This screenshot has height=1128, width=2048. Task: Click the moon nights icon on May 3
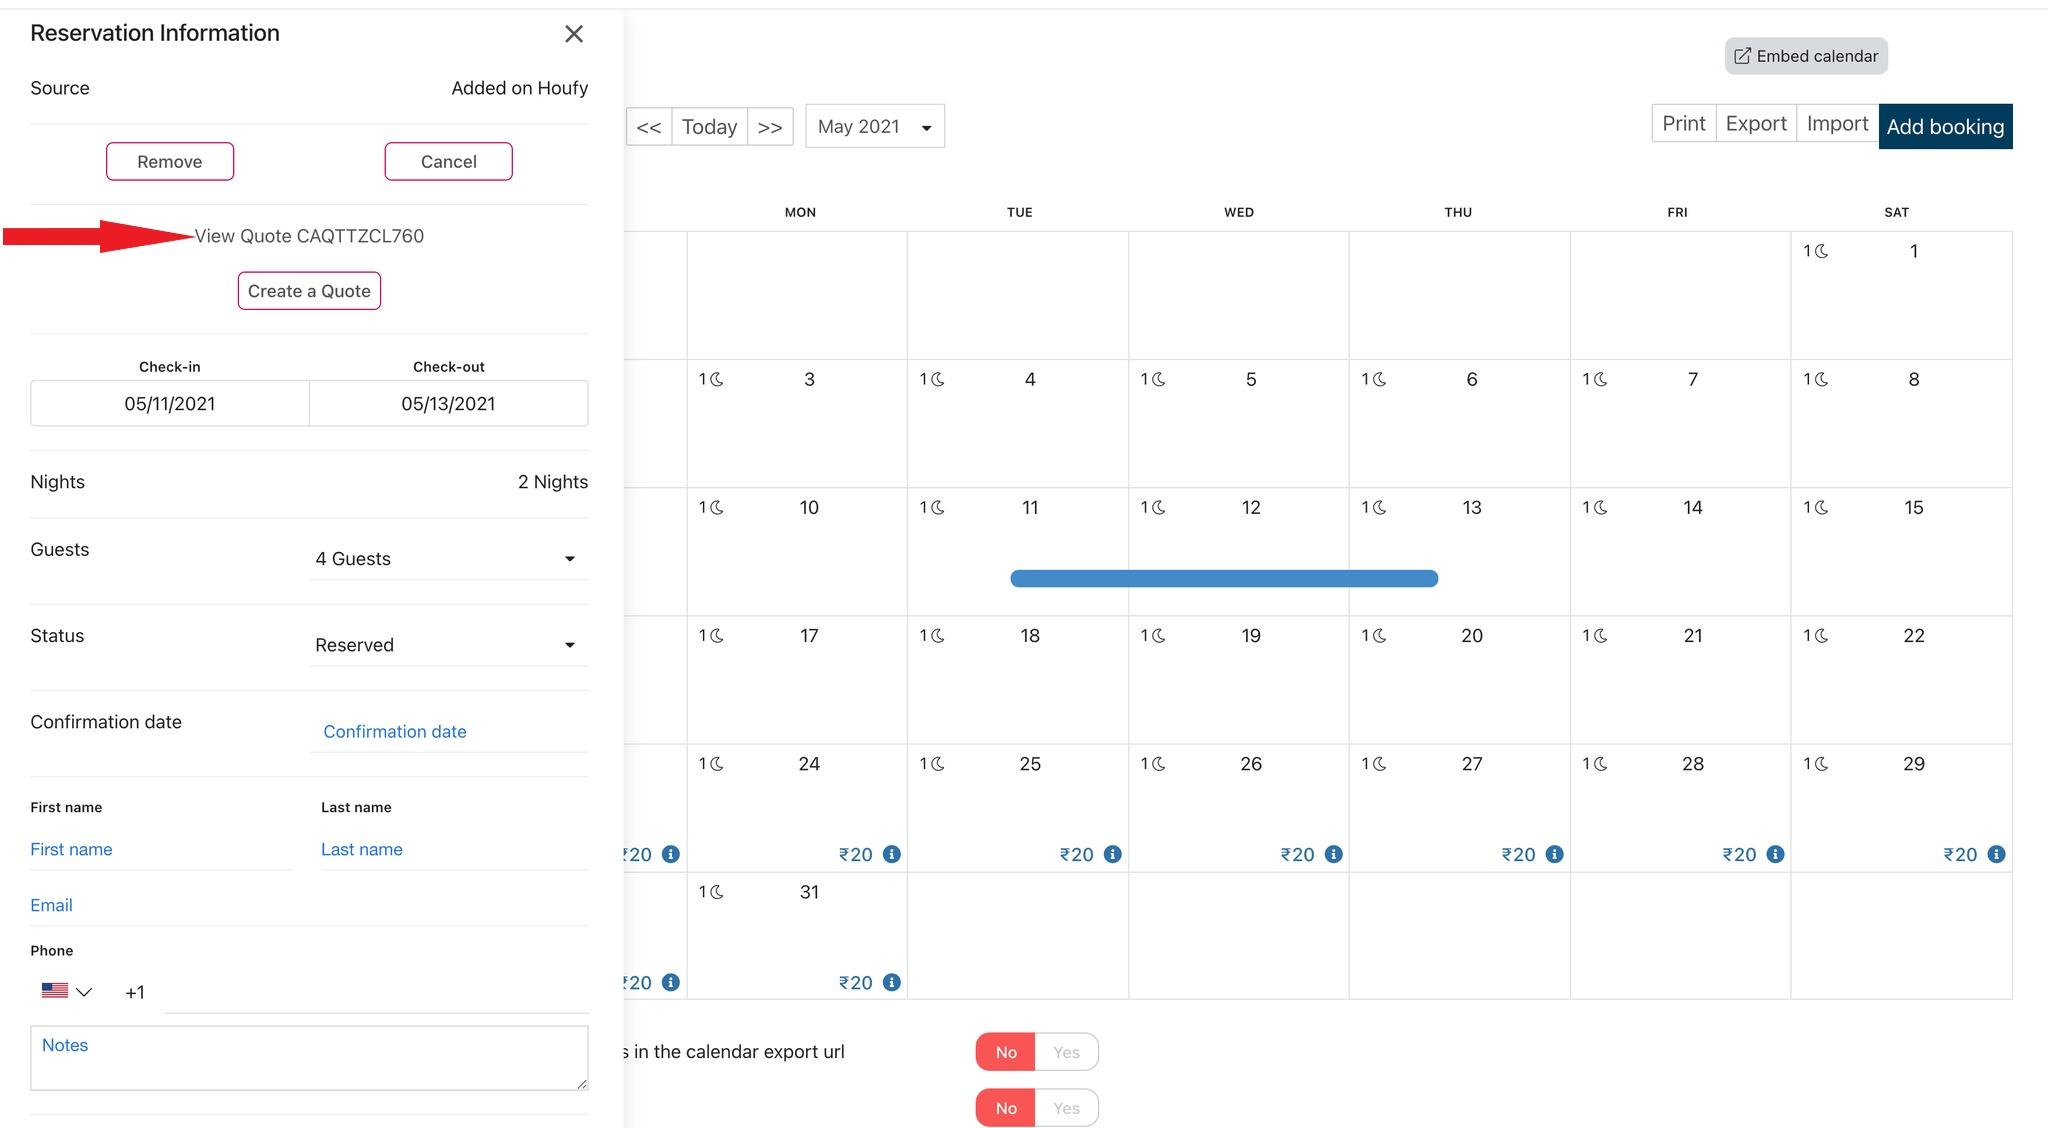click(716, 379)
